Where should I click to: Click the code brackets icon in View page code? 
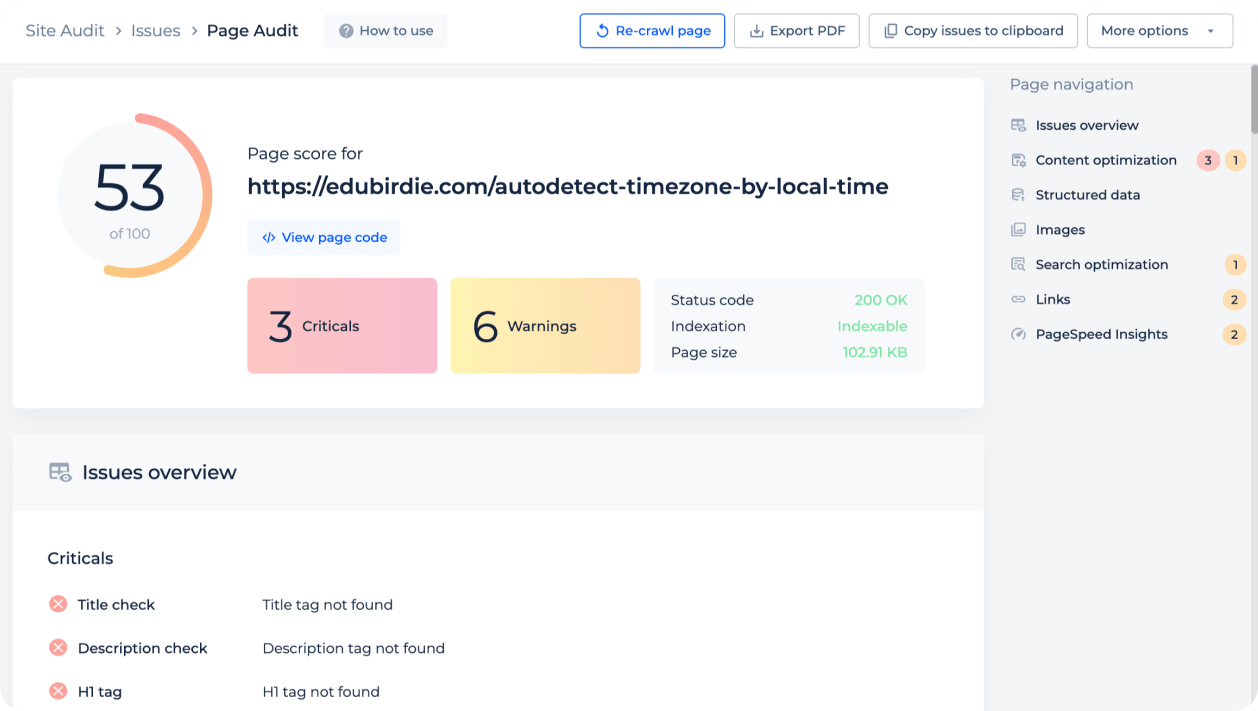coord(269,238)
